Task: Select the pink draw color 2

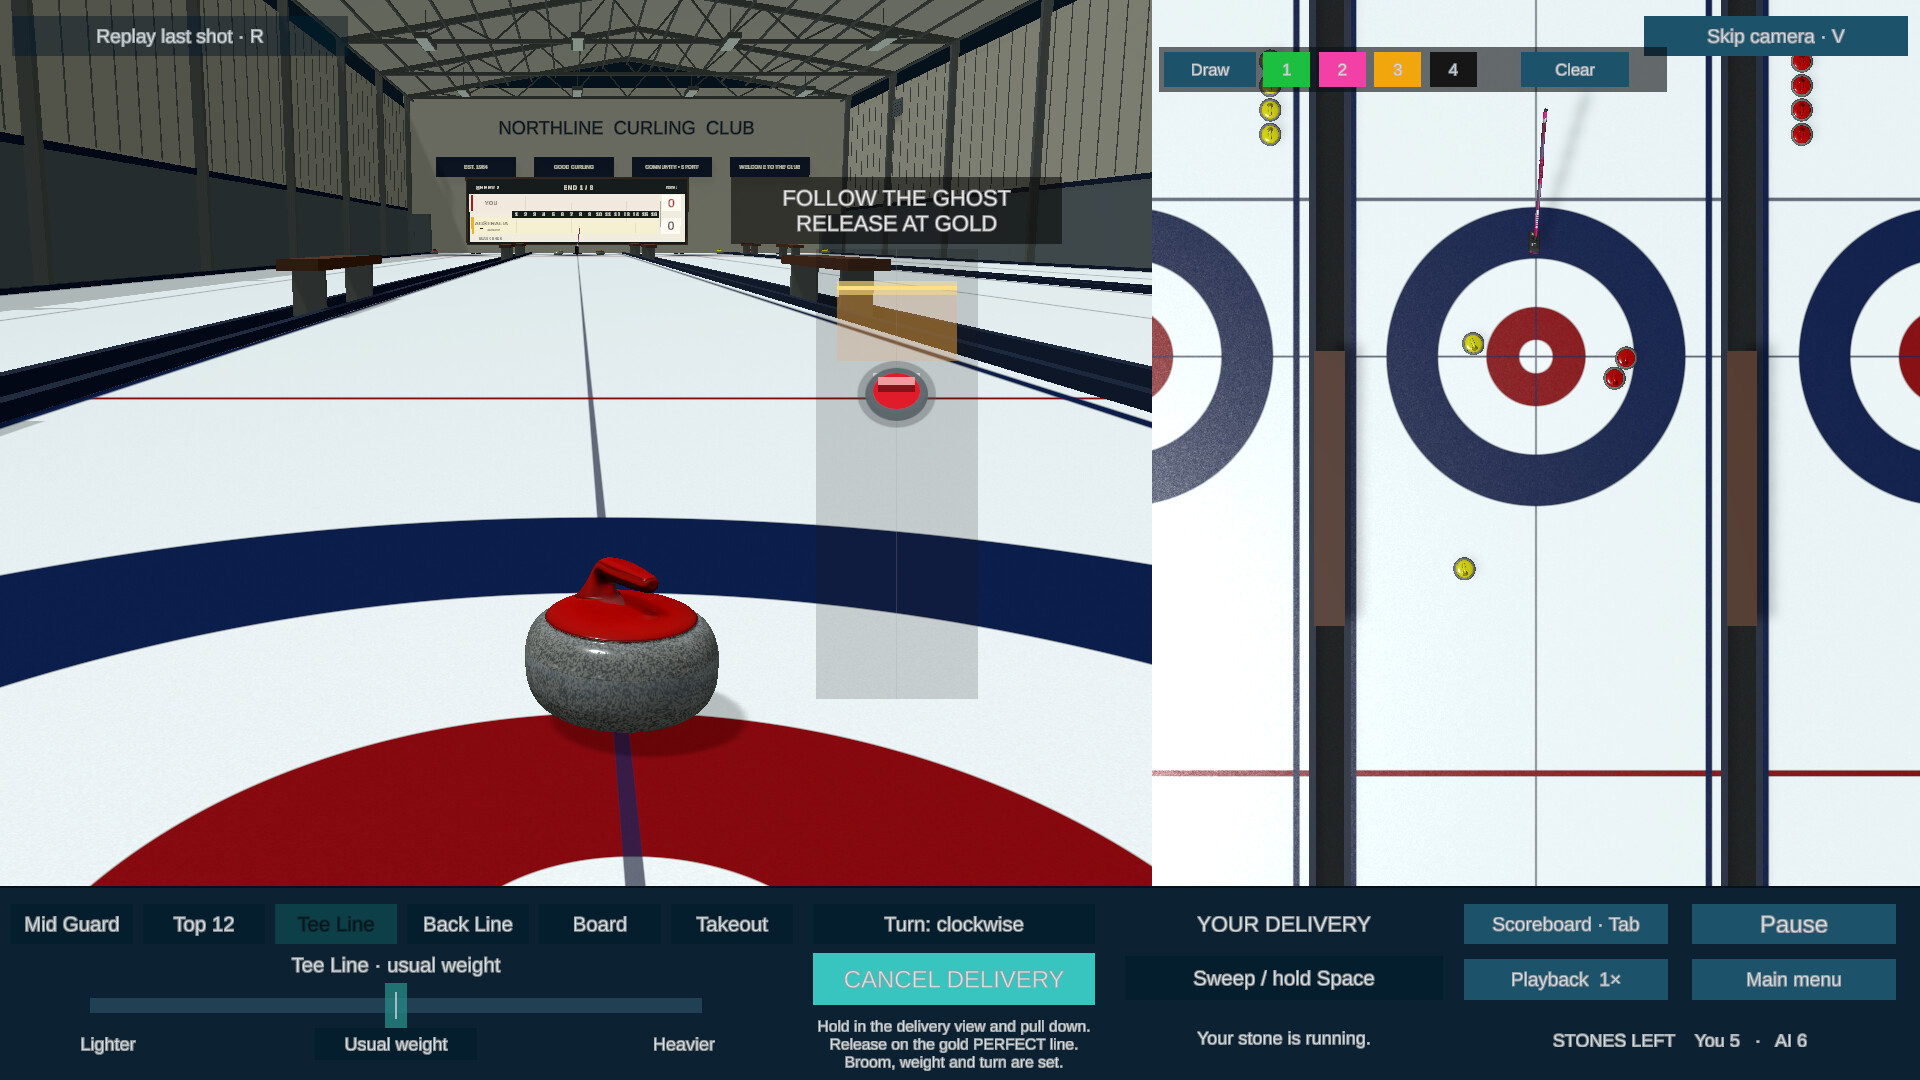Action: 1342,70
